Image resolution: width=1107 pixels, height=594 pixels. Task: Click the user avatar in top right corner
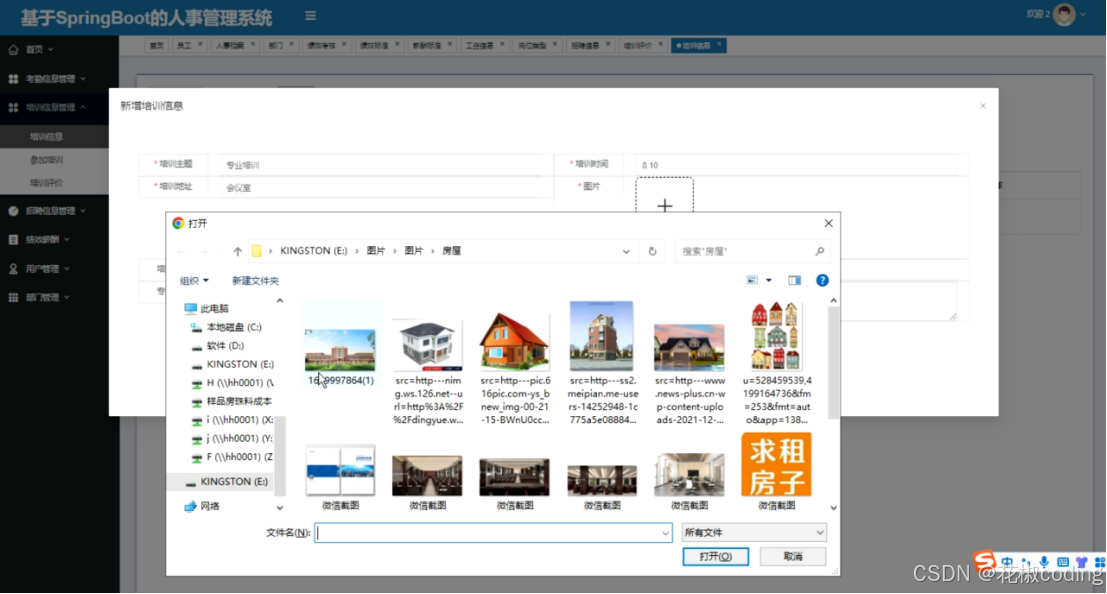click(1062, 15)
